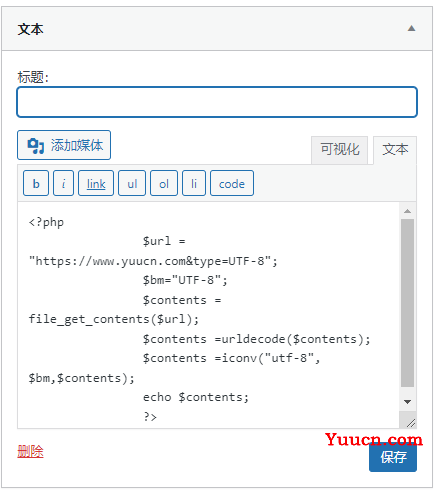Switch to the 可视化 visual editor tab
The image size is (435, 494).
coord(339,150)
